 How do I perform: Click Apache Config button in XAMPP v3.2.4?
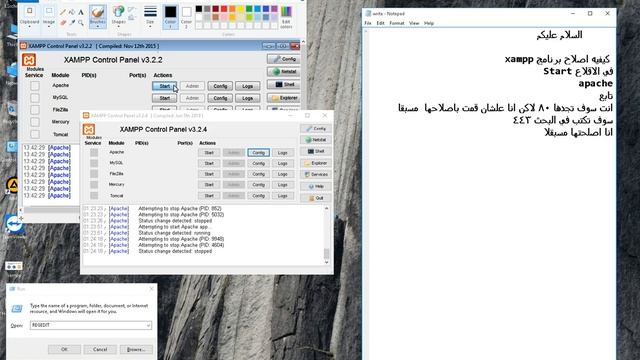(258, 153)
